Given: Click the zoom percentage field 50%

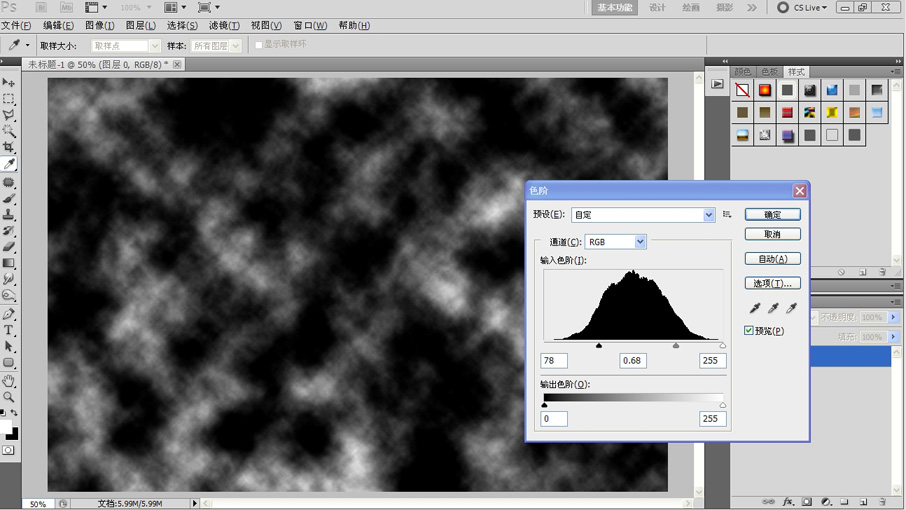Looking at the screenshot, I should (x=38, y=504).
